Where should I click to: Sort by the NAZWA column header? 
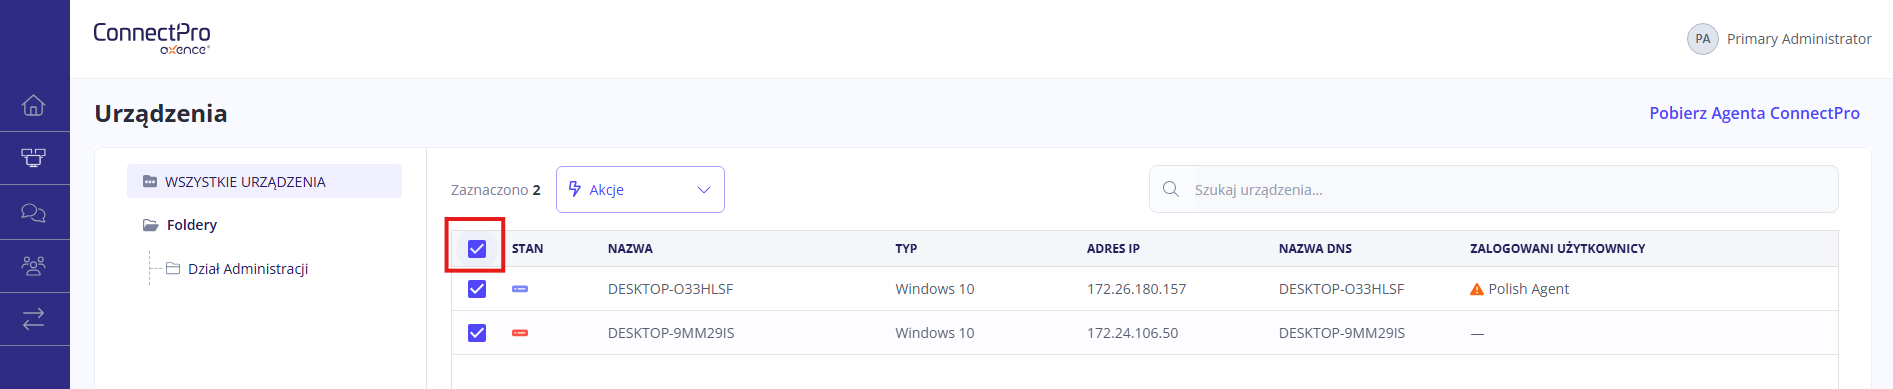point(630,249)
